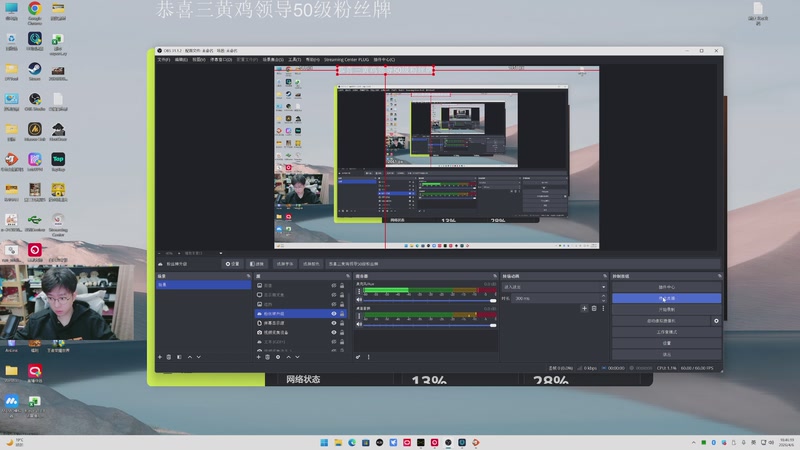Screen dimensions: 800x450
Task: Toggle lock on the 视频采集设备 camera source
Action: pos(342,333)
